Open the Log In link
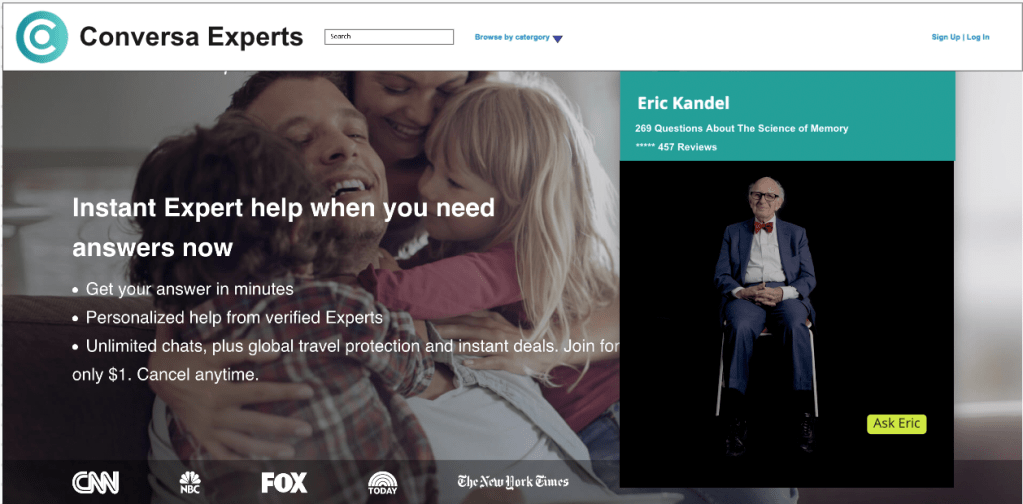The width and height of the screenshot is (1023, 504). click(977, 37)
